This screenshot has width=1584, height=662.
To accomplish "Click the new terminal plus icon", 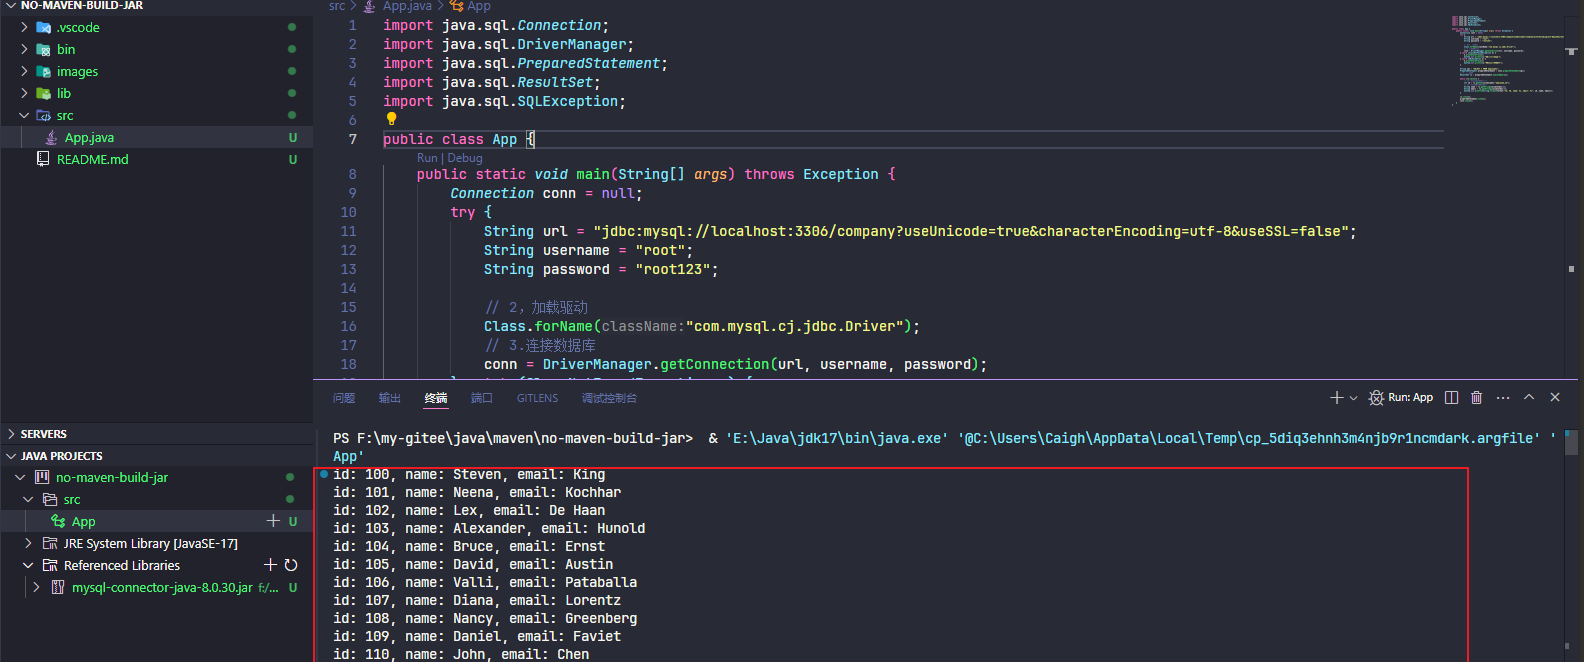I will pos(1336,398).
